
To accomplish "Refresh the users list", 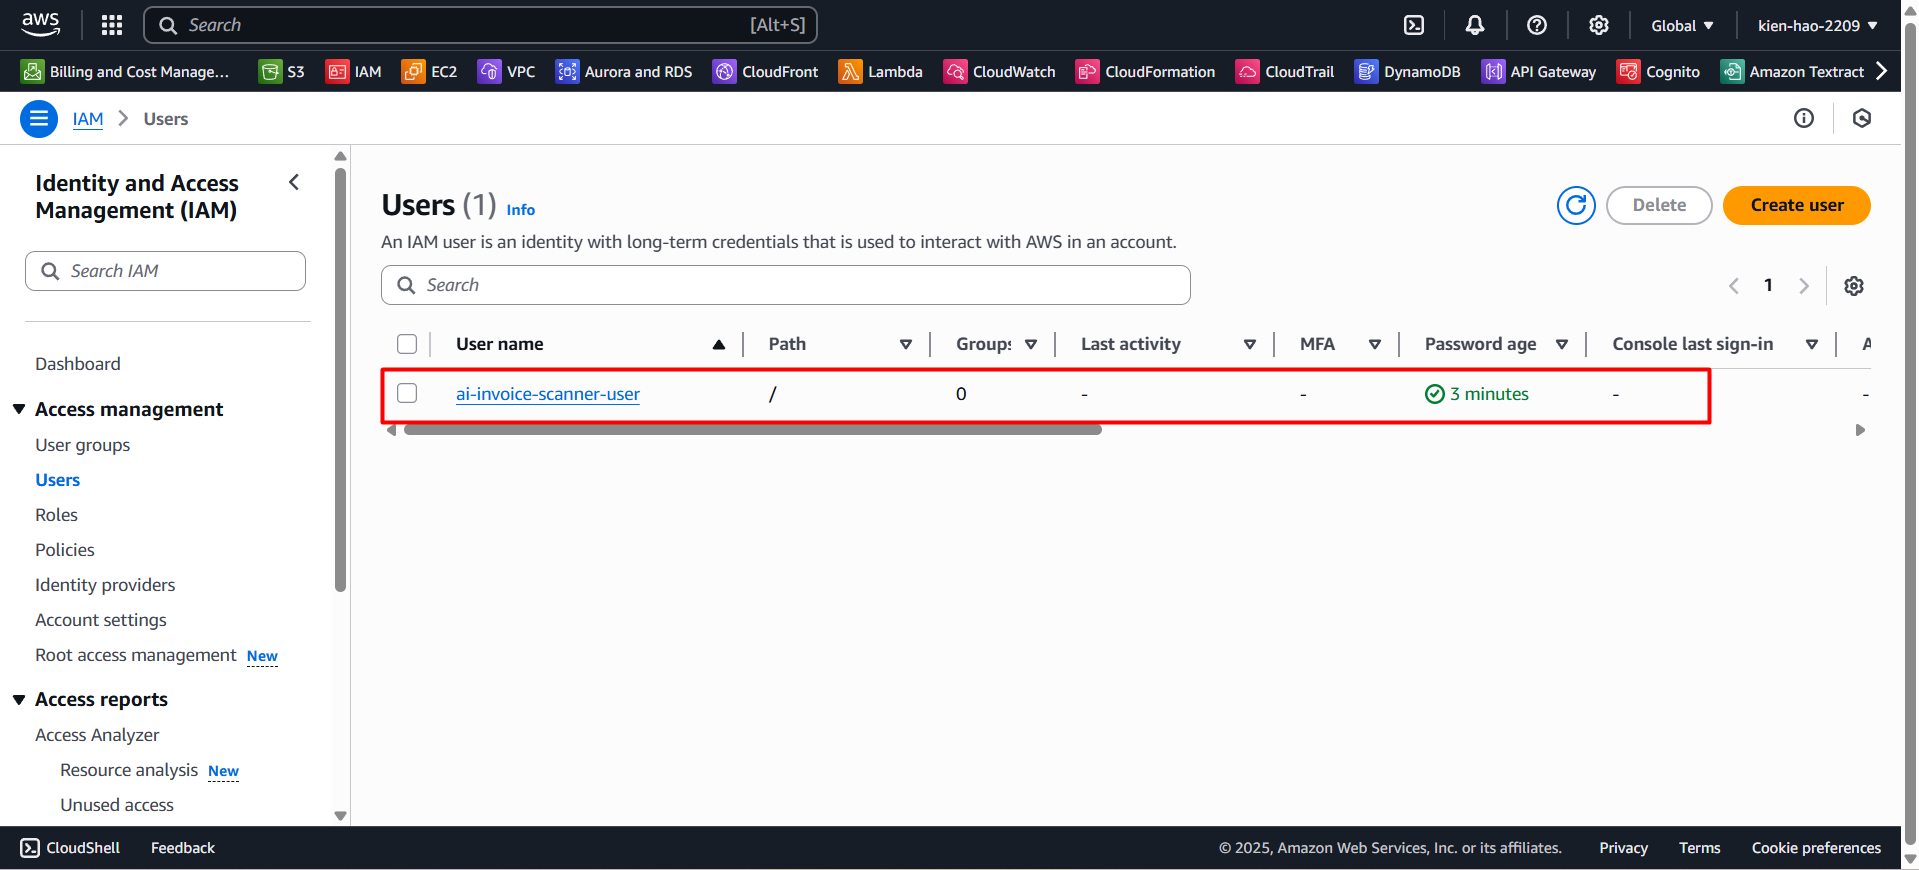I will tap(1575, 205).
